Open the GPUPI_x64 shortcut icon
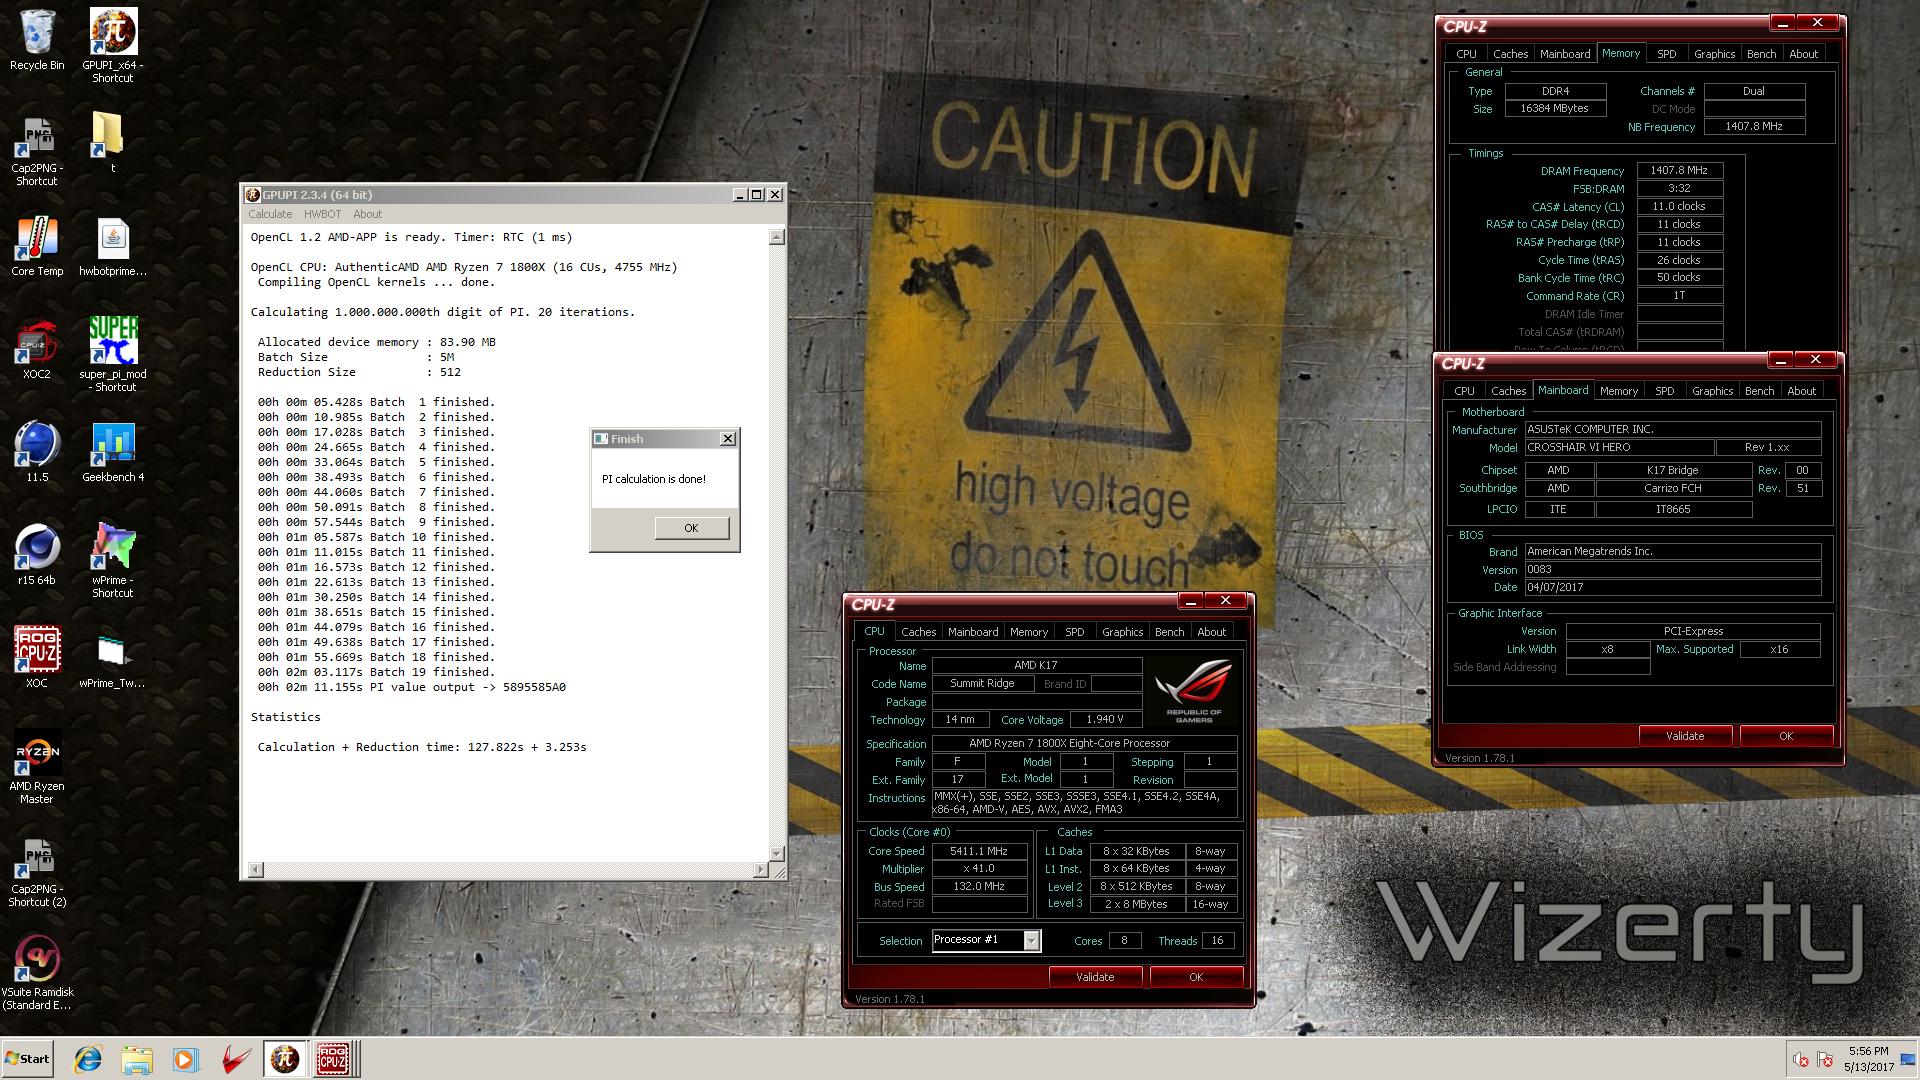 coord(113,45)
